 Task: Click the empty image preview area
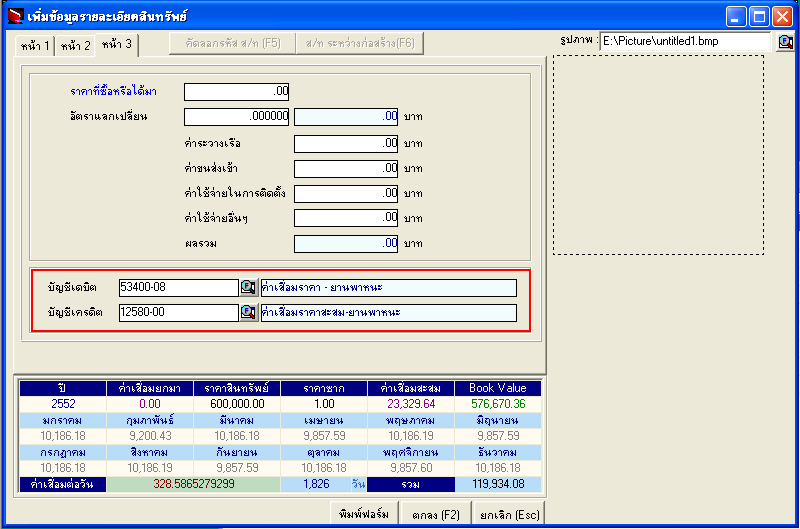pos(658,155)
